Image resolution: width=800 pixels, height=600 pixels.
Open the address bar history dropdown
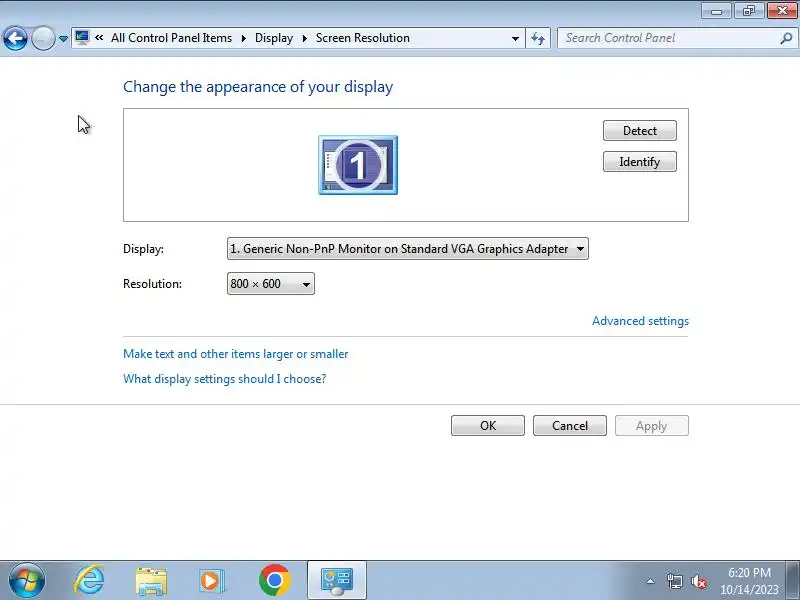(x=515, y=38)
